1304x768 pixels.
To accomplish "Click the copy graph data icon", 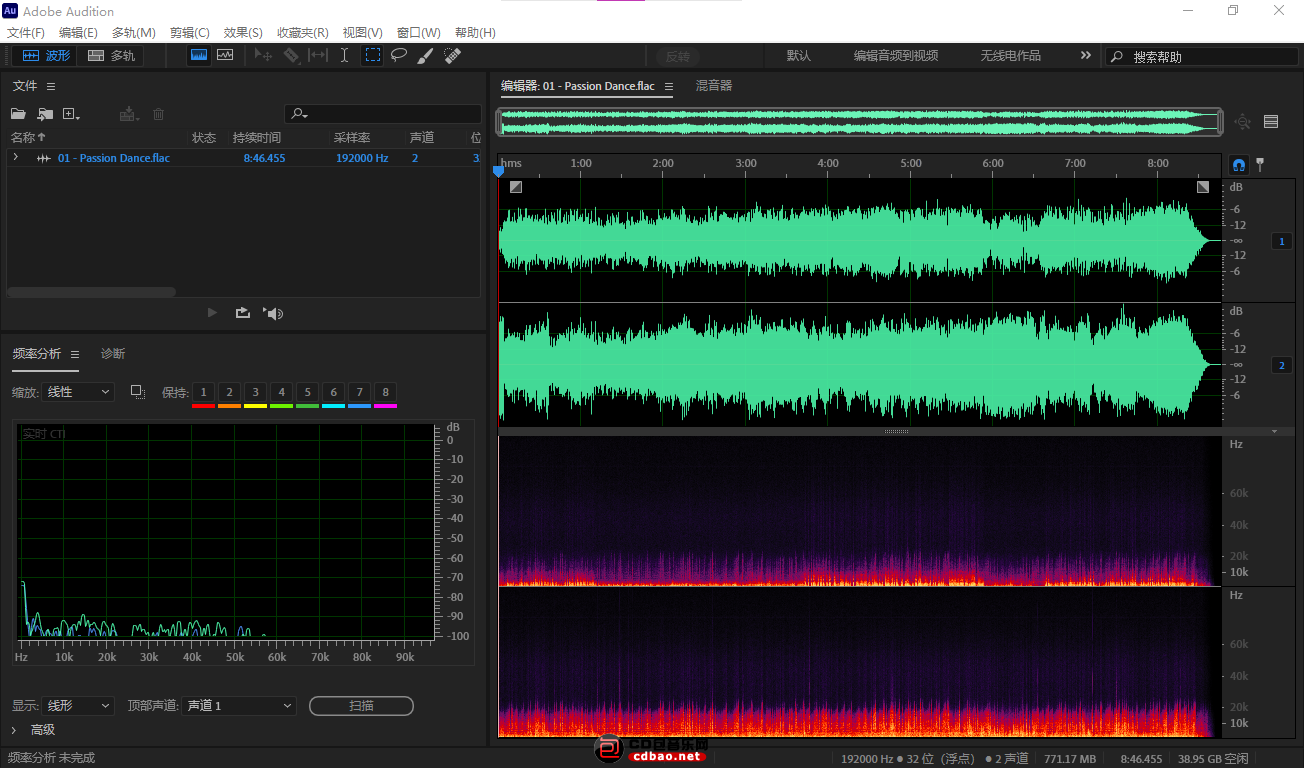I will 138,392.
